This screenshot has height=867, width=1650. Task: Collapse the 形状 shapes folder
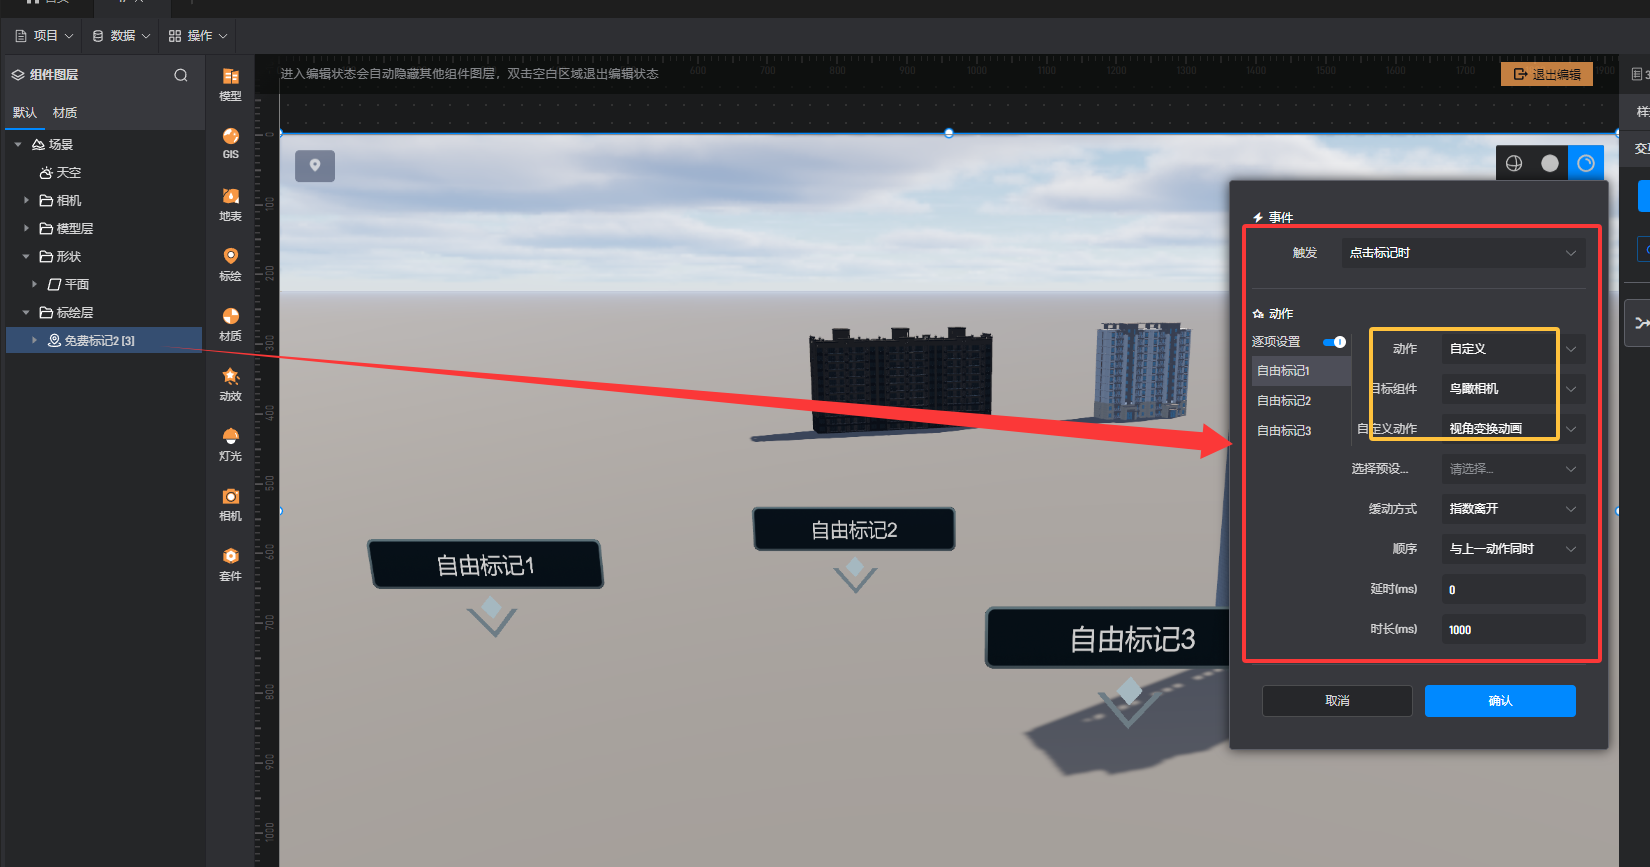click(26, 257)
